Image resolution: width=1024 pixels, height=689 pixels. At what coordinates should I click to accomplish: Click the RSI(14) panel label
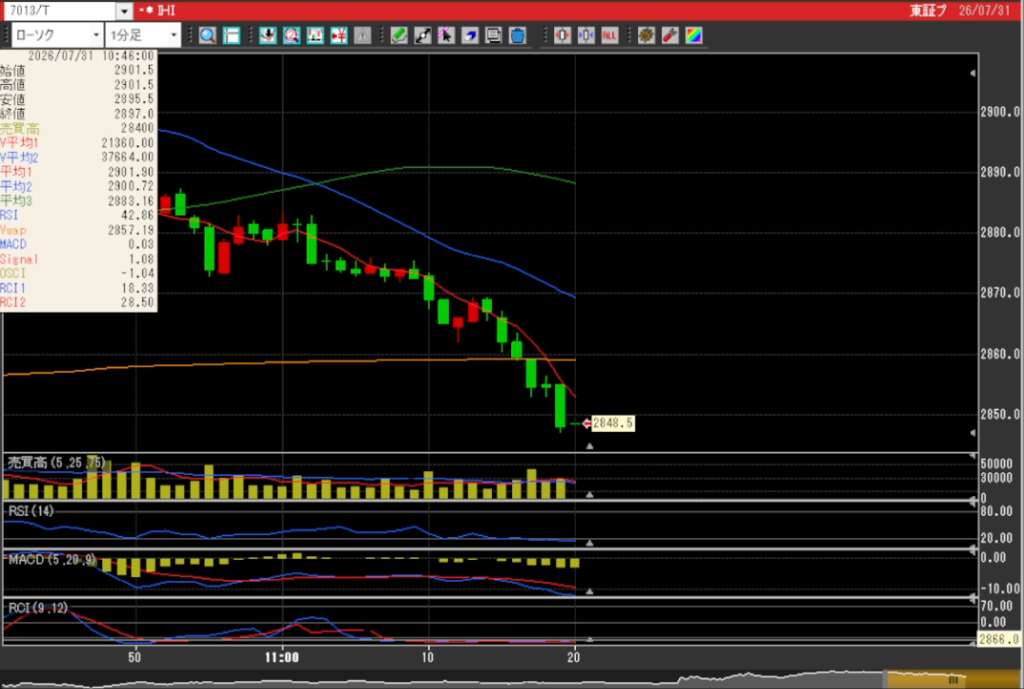[31, 511]
